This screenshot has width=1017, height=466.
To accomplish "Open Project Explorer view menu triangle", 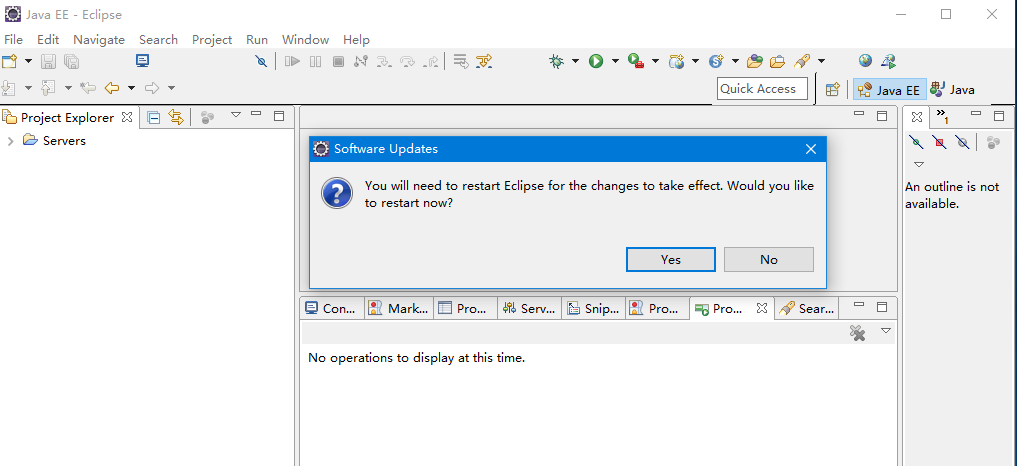I will [x=236, y=115].
